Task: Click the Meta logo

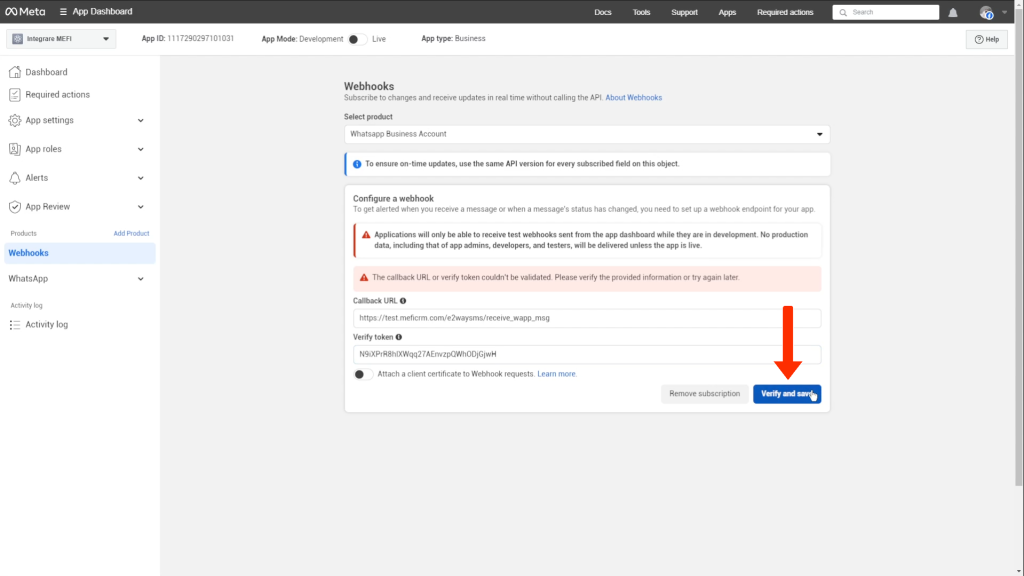Action: (x=25, y=12)
